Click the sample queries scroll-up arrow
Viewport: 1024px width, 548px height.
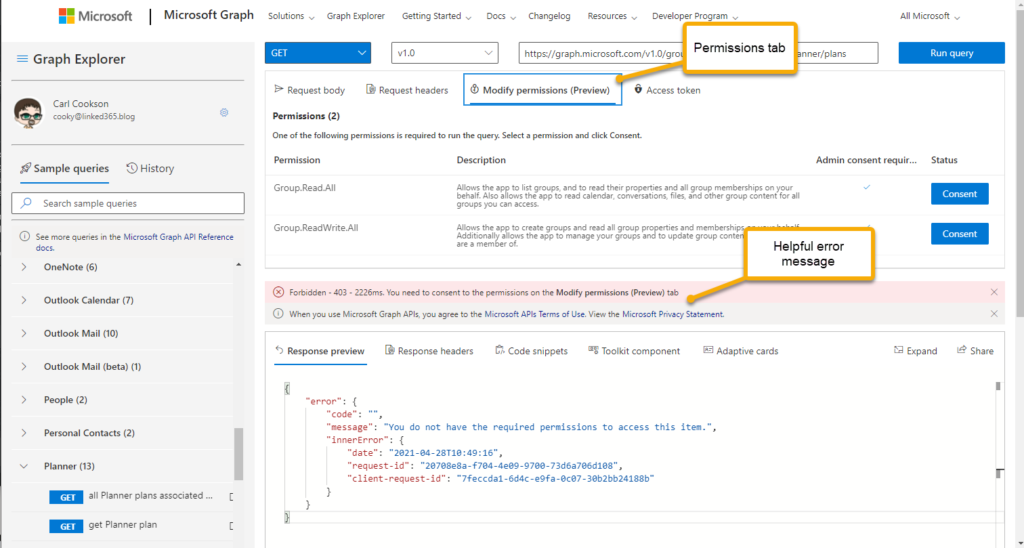[238, 265]
